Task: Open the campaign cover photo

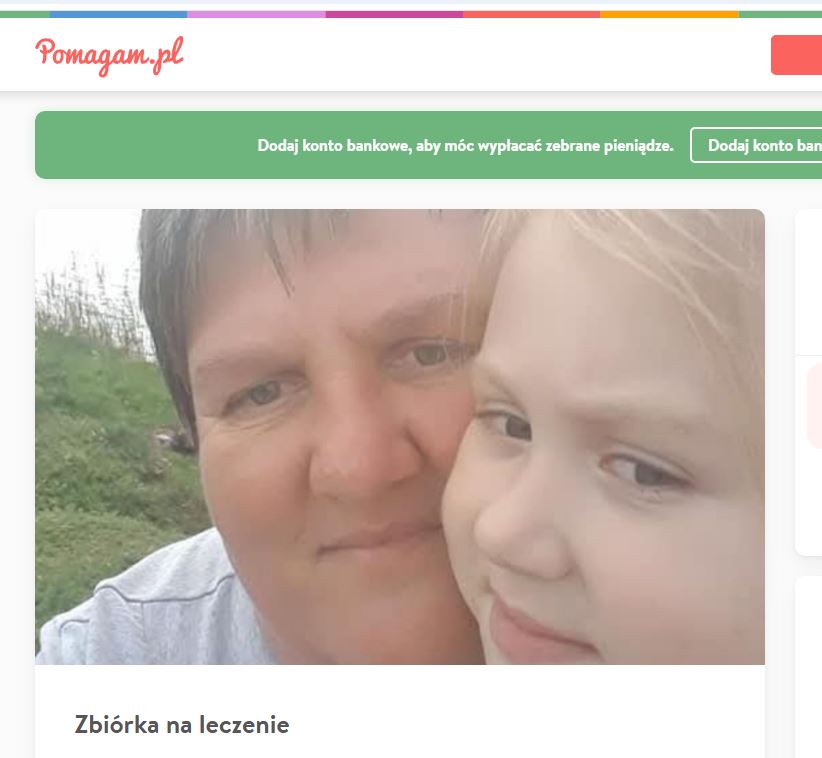Action: tap(399, 437)
